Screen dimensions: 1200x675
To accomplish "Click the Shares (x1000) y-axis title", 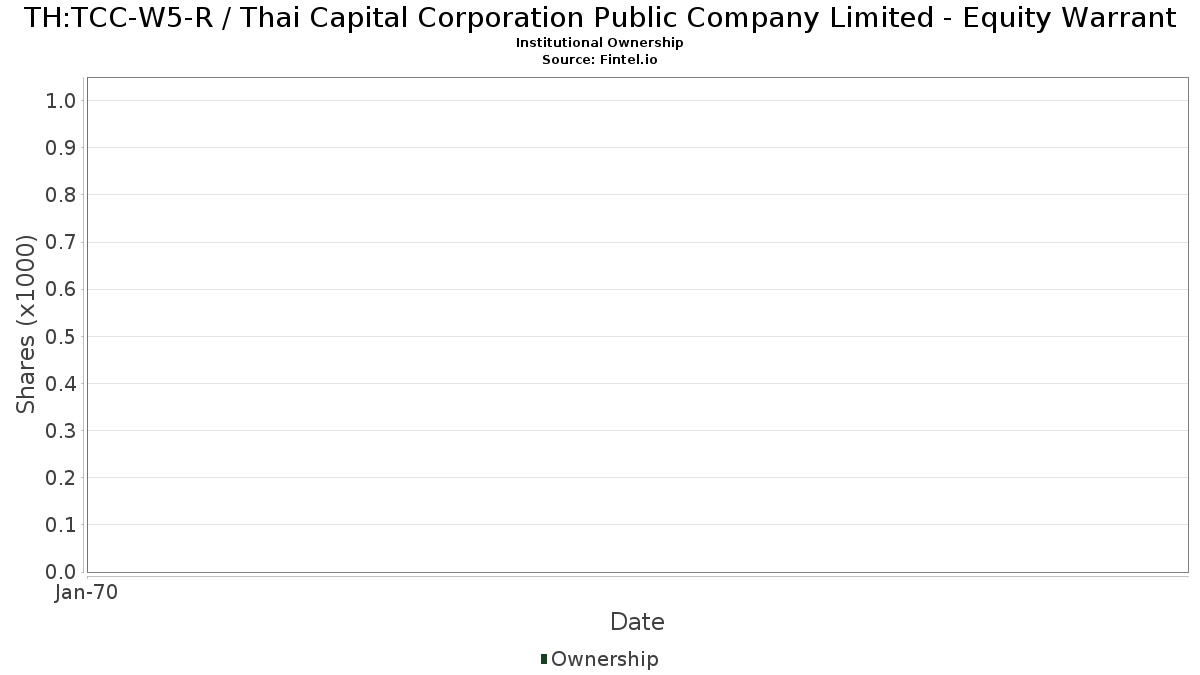I will click(27, 324).
